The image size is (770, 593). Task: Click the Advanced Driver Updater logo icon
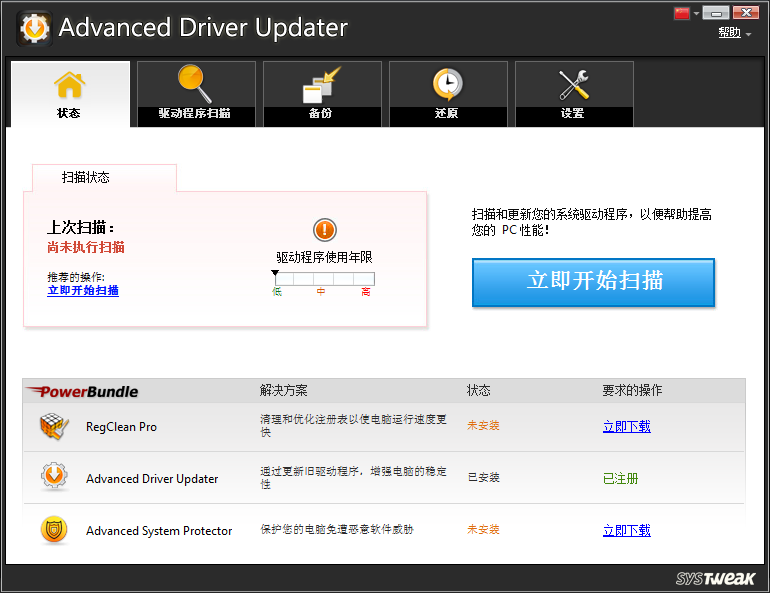(x=34, y=28)
